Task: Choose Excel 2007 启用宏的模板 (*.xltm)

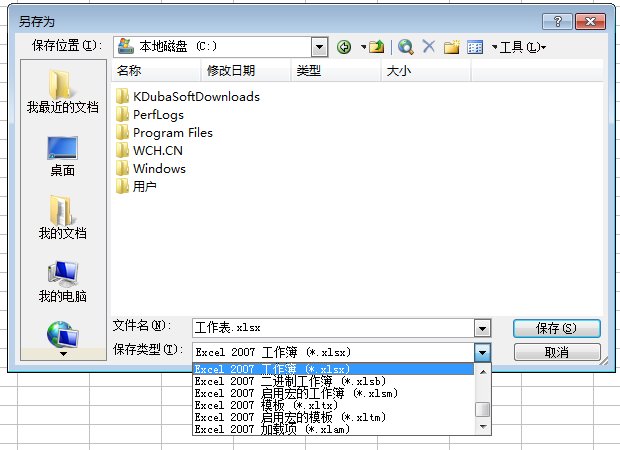Action: (x=333, y=417)
